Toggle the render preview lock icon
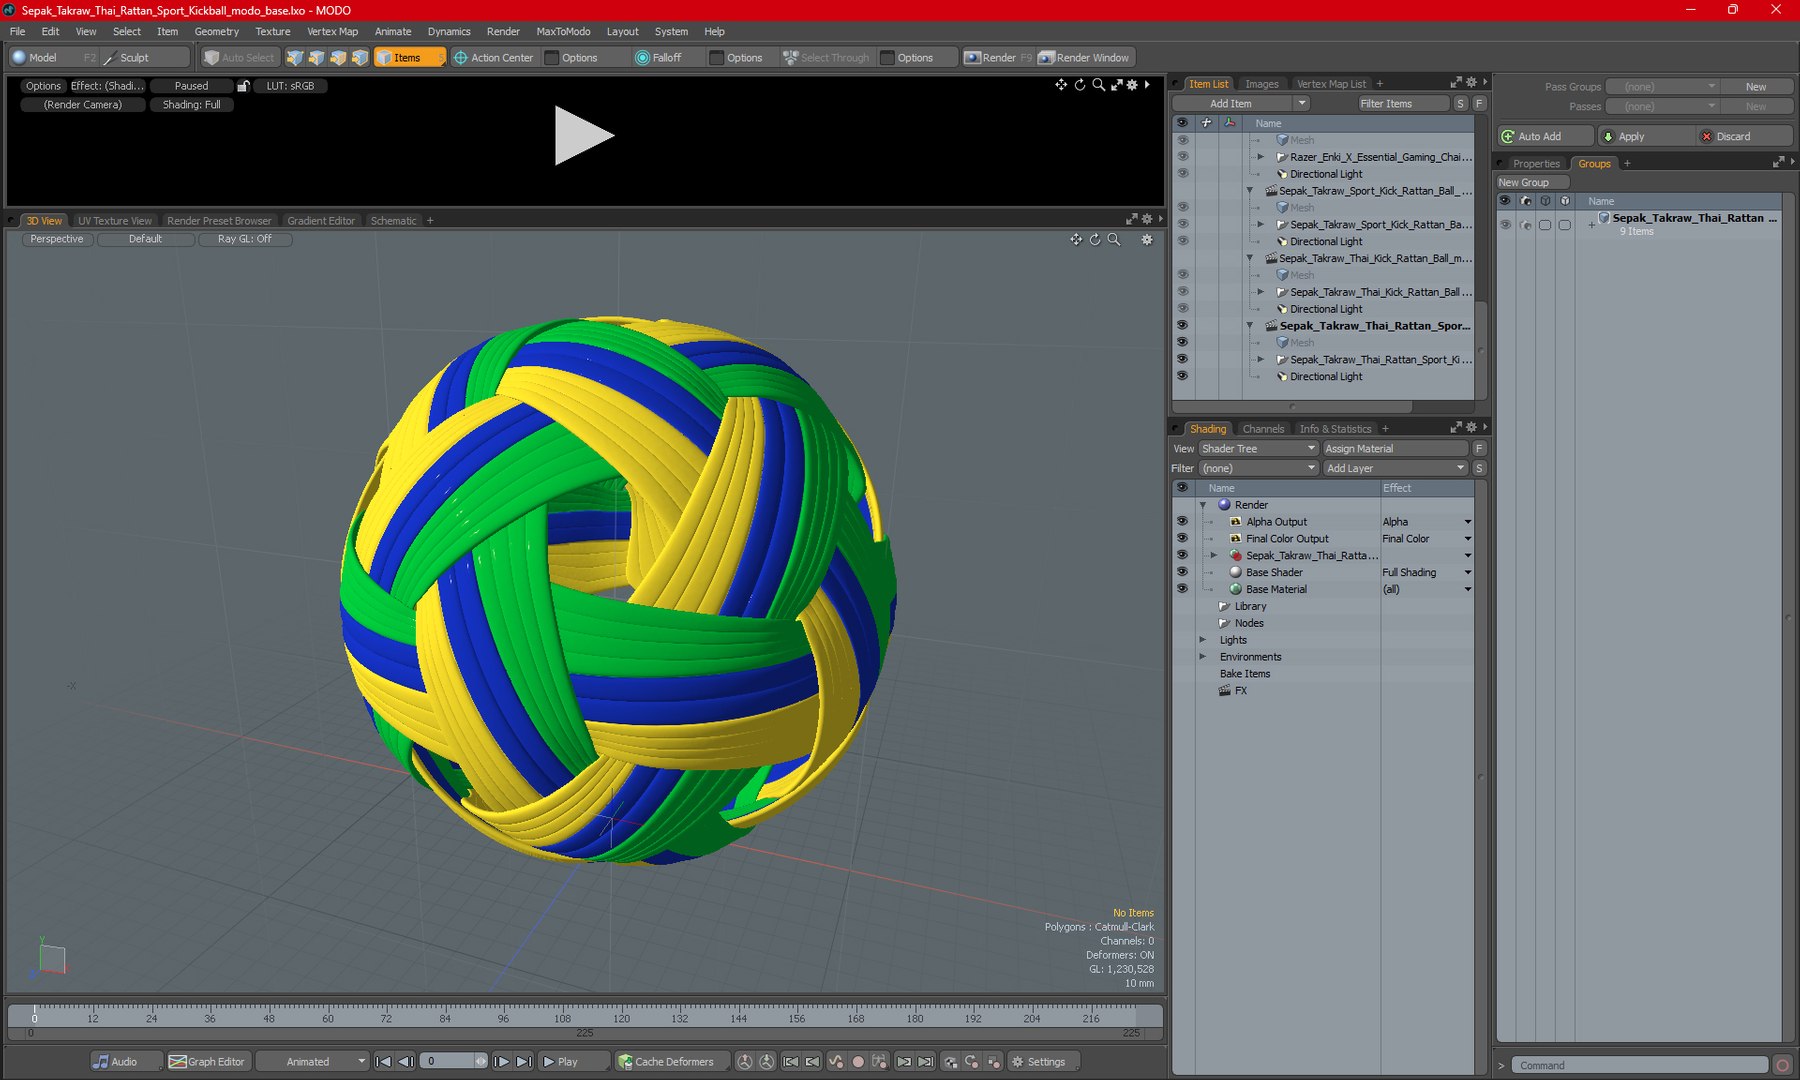This screenshot has height=1080, width=1800. coord(243,86)
